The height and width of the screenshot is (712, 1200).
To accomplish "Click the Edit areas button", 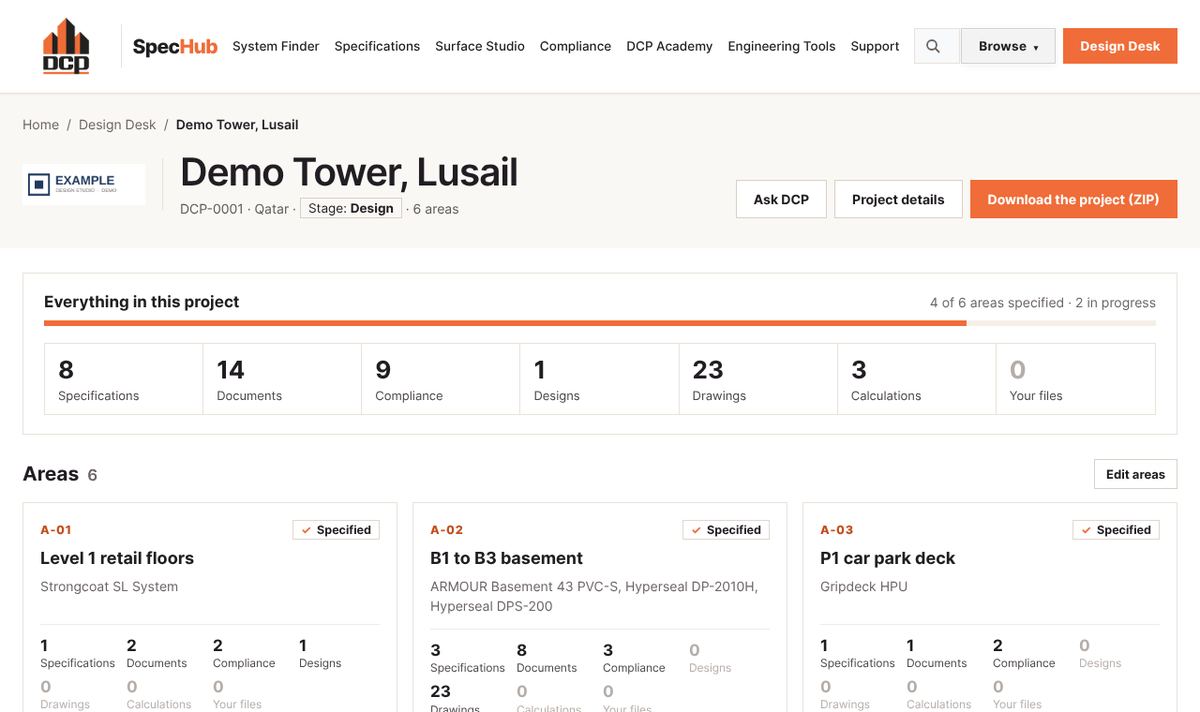I will coord(1135,474).
